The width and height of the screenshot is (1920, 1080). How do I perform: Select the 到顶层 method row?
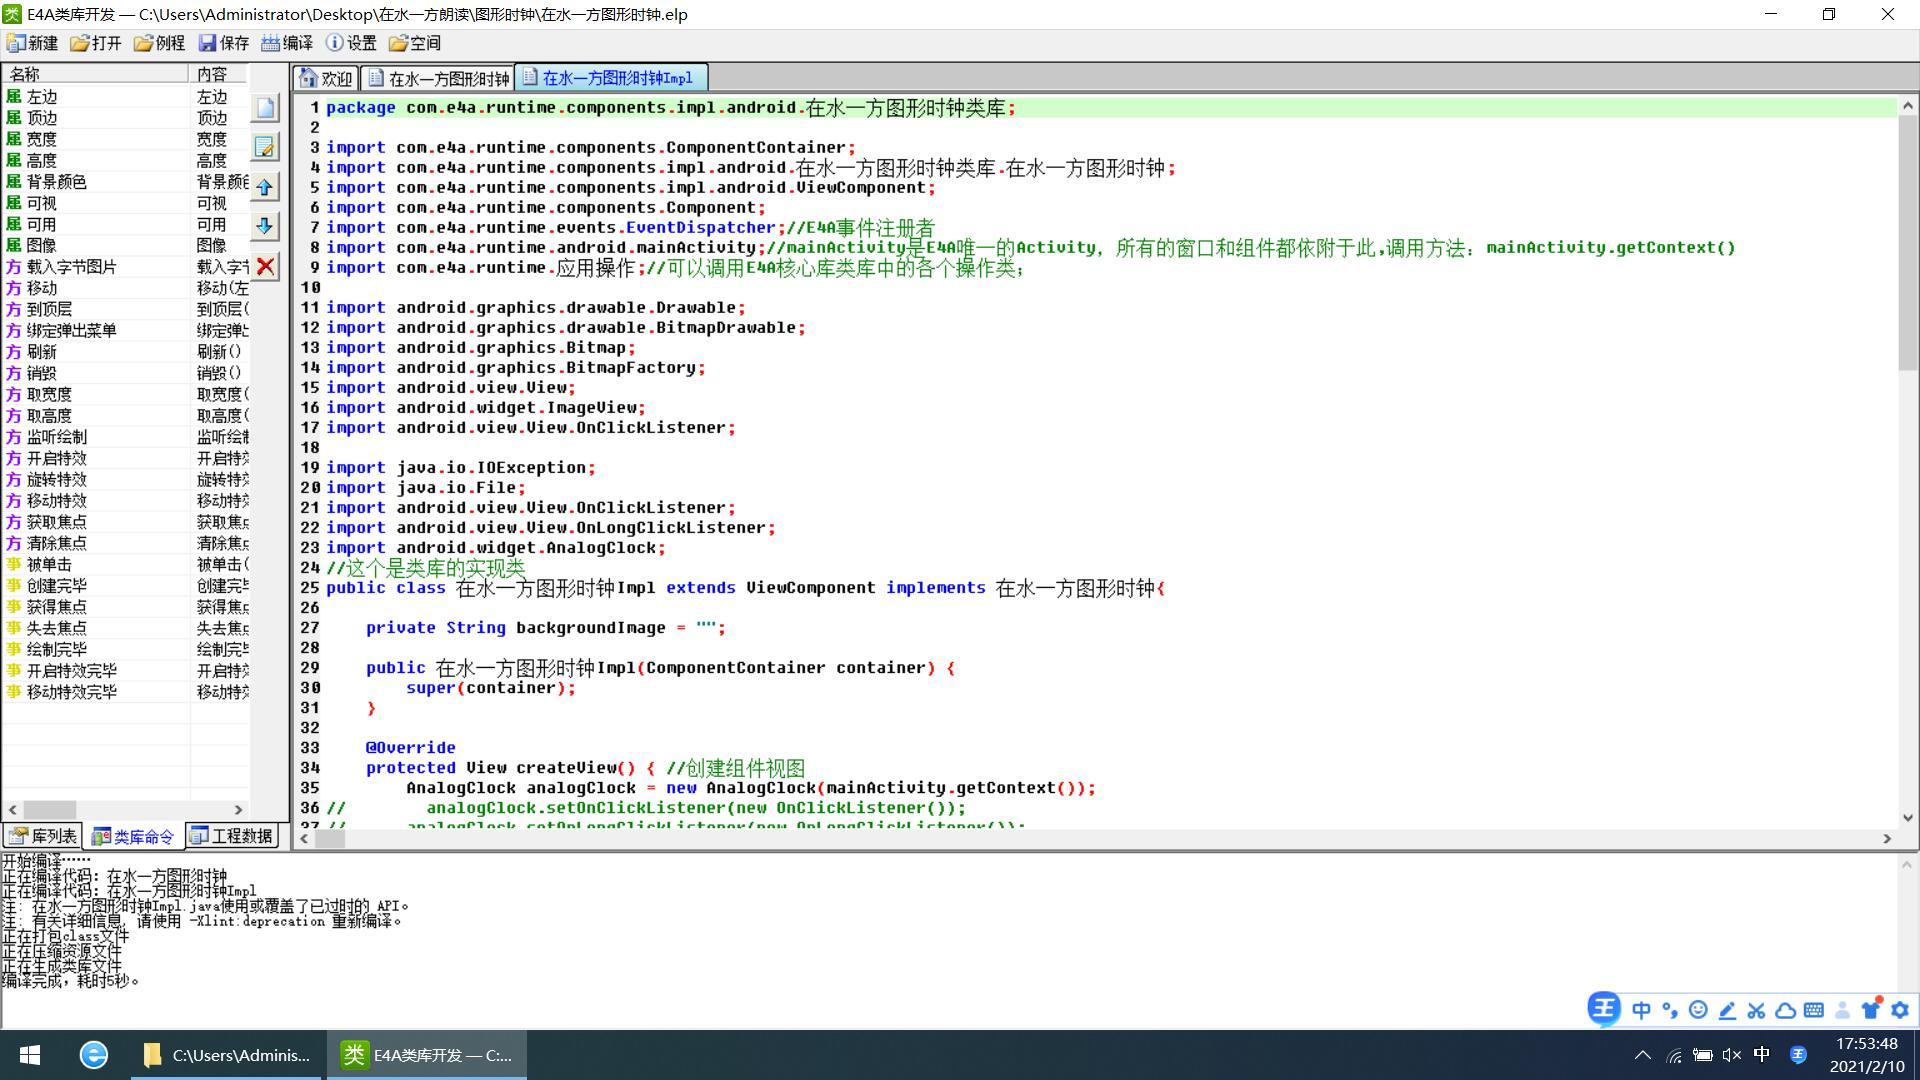coord(125,309)
